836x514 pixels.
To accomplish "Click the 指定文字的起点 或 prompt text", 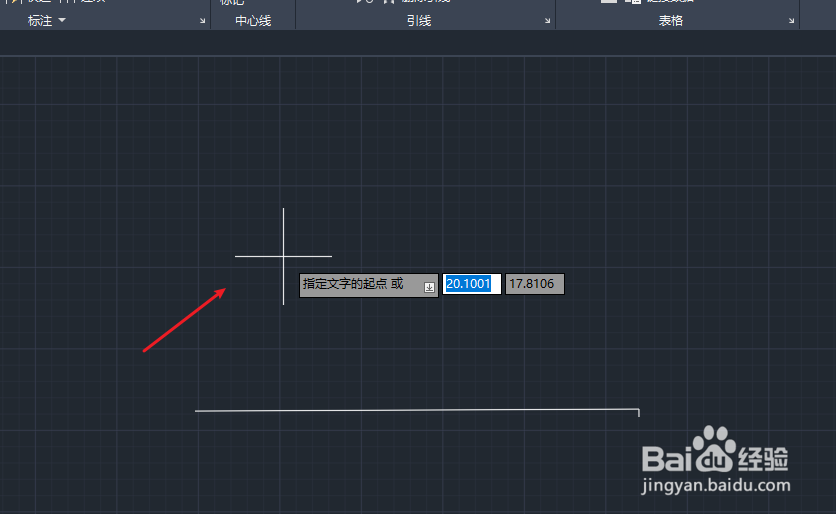I will coord(353,284).
